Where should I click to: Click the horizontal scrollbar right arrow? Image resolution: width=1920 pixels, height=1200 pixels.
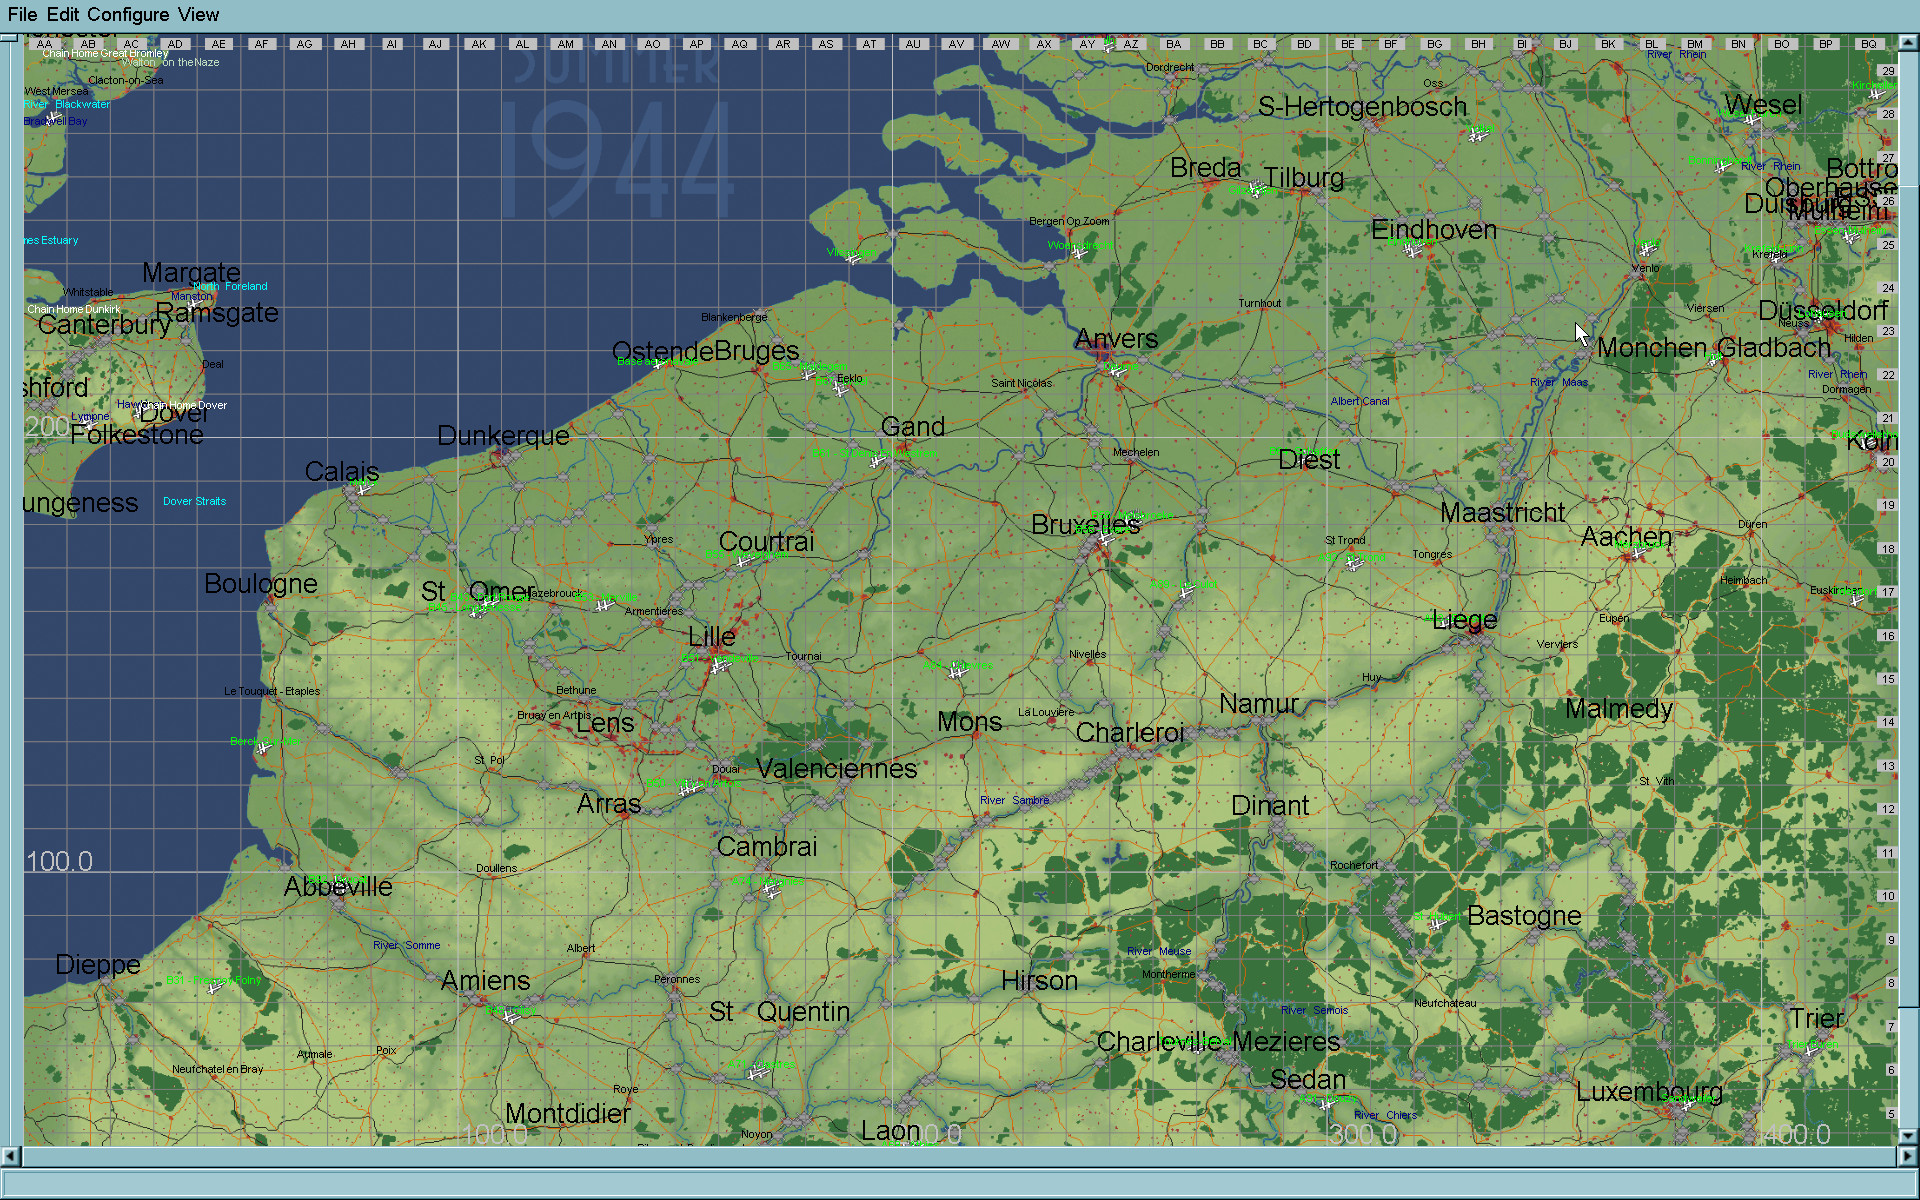[x=1907, y=1156]
